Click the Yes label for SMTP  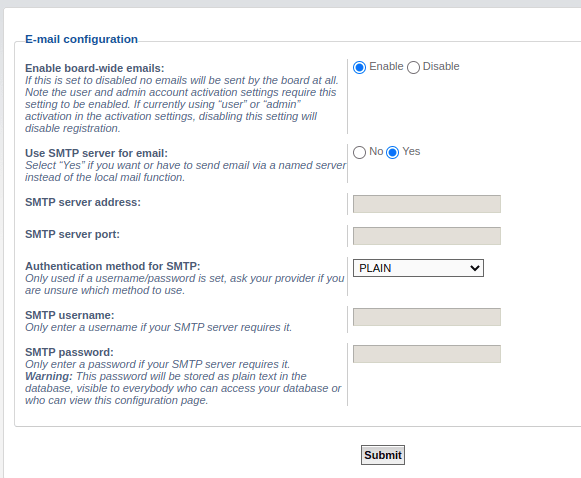[411, 151]
